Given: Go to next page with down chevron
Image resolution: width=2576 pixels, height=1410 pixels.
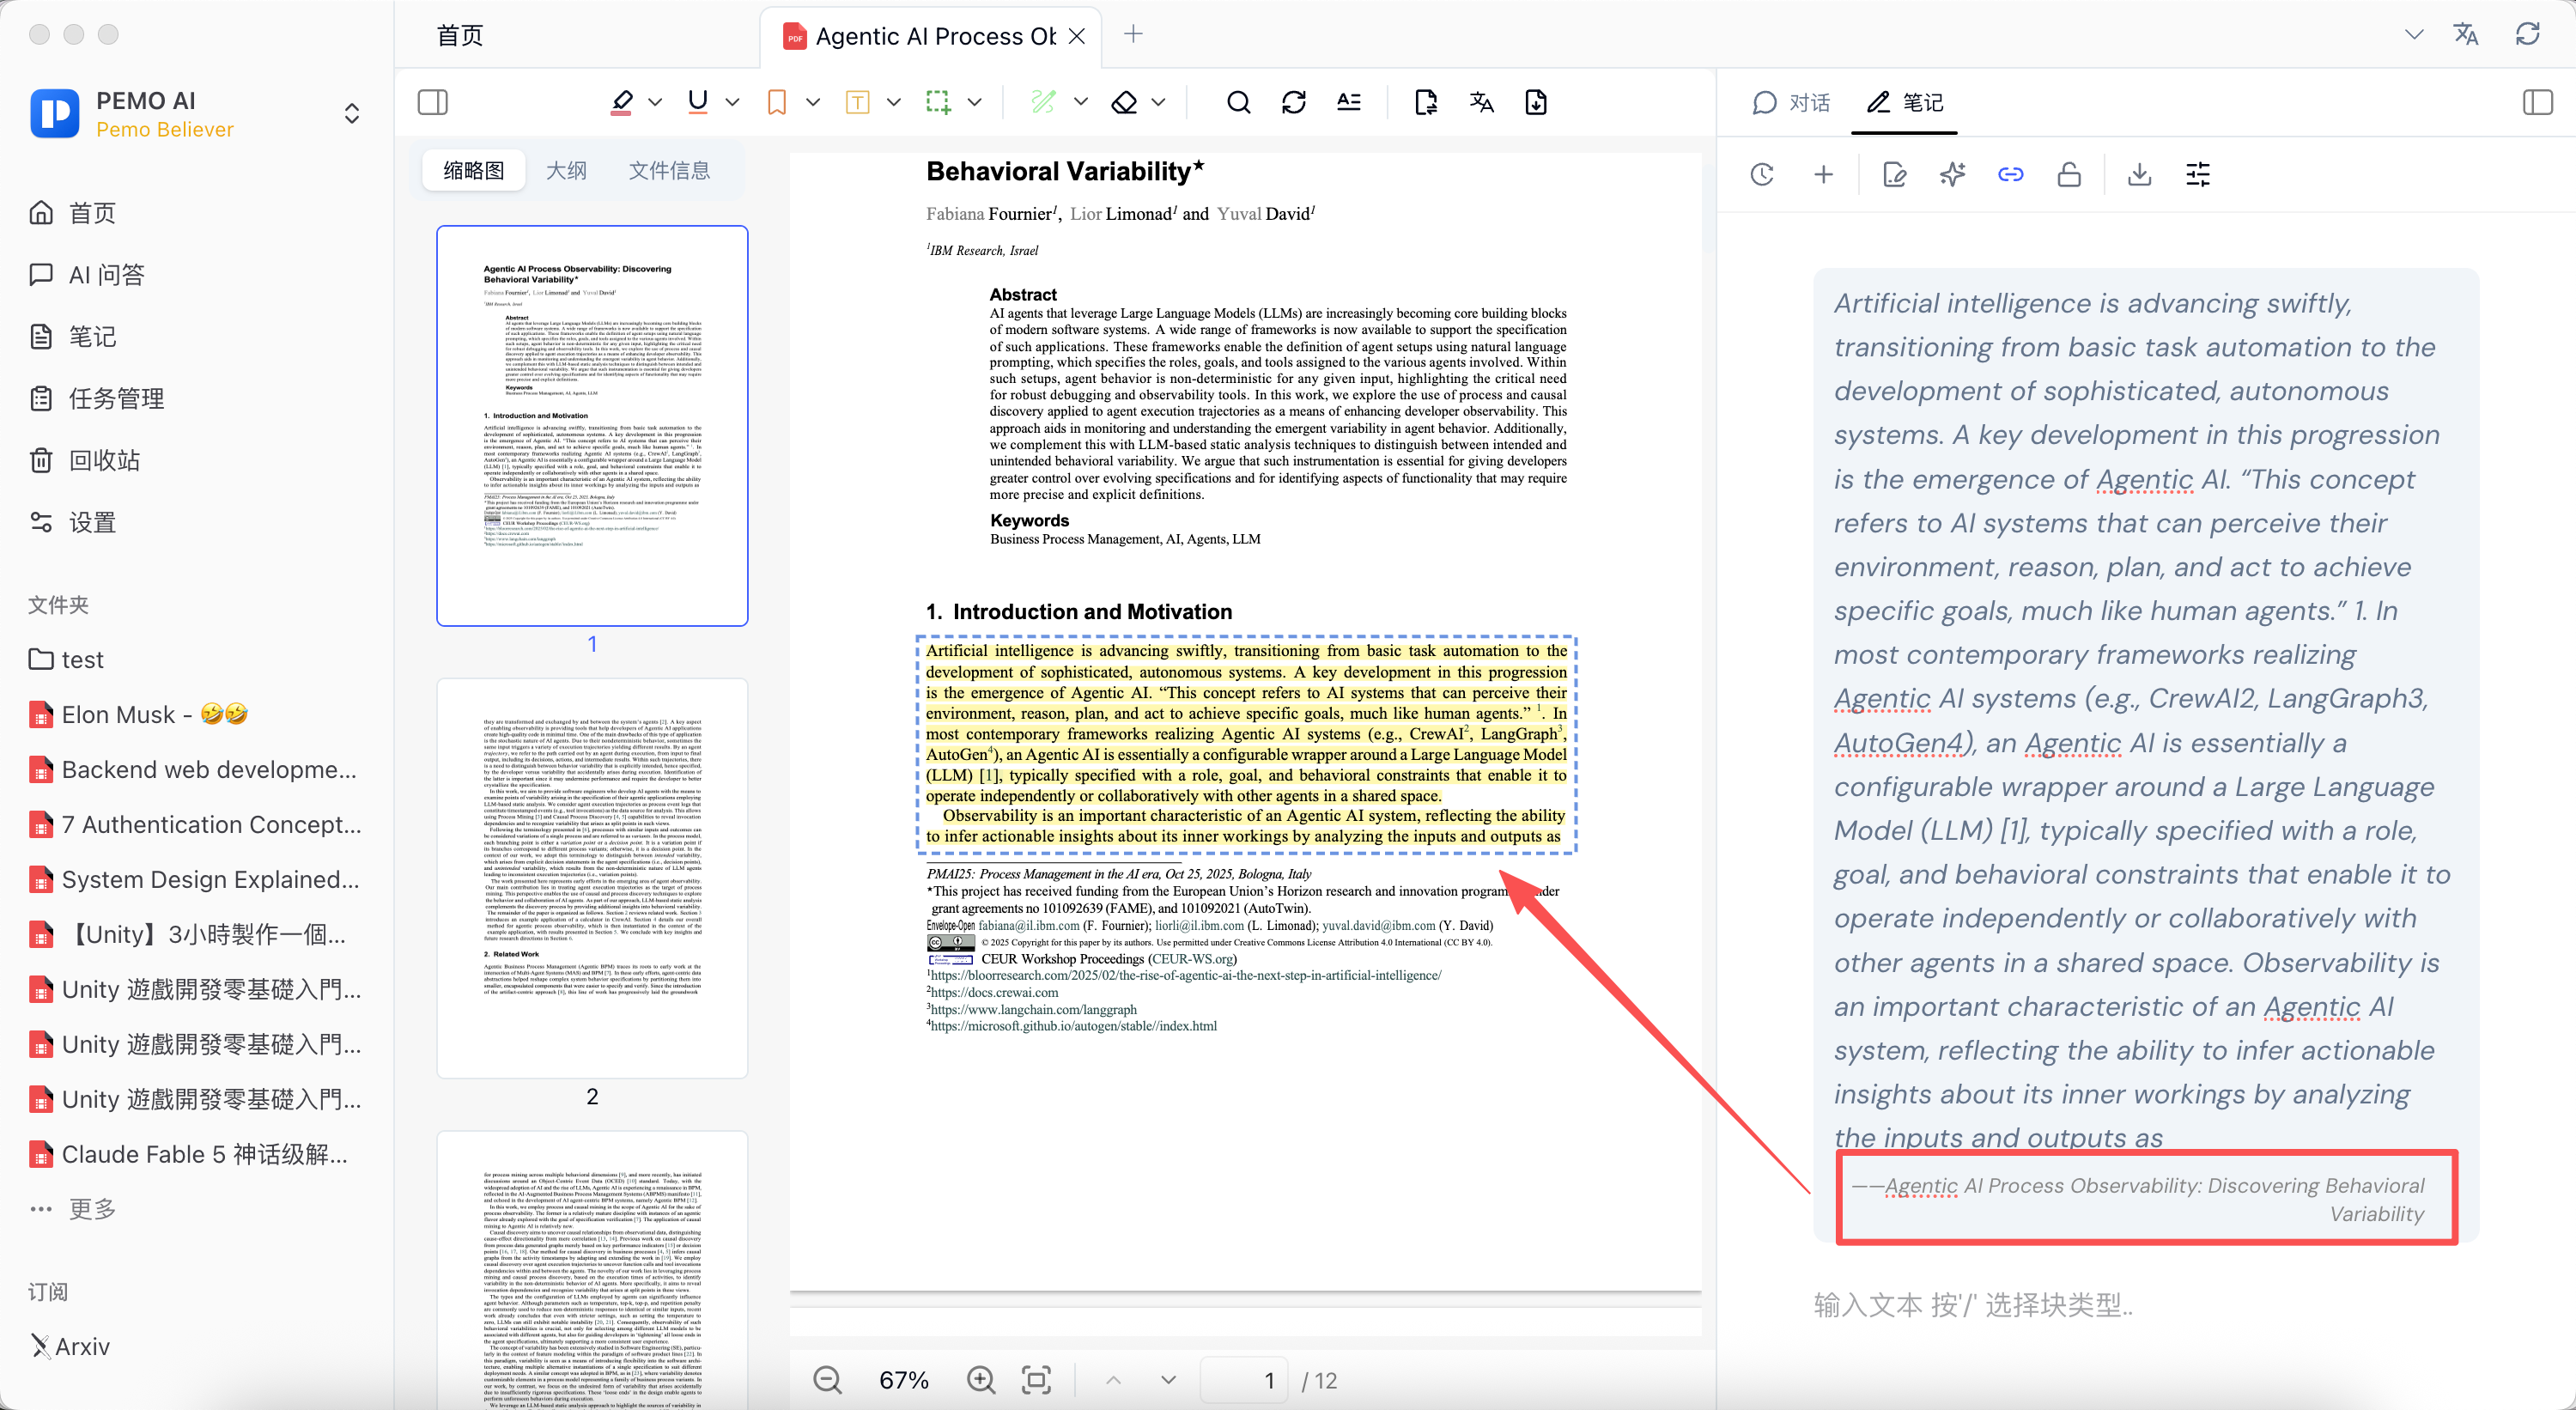Looking at the screenshot, I should click(x=1168, y=1381).
